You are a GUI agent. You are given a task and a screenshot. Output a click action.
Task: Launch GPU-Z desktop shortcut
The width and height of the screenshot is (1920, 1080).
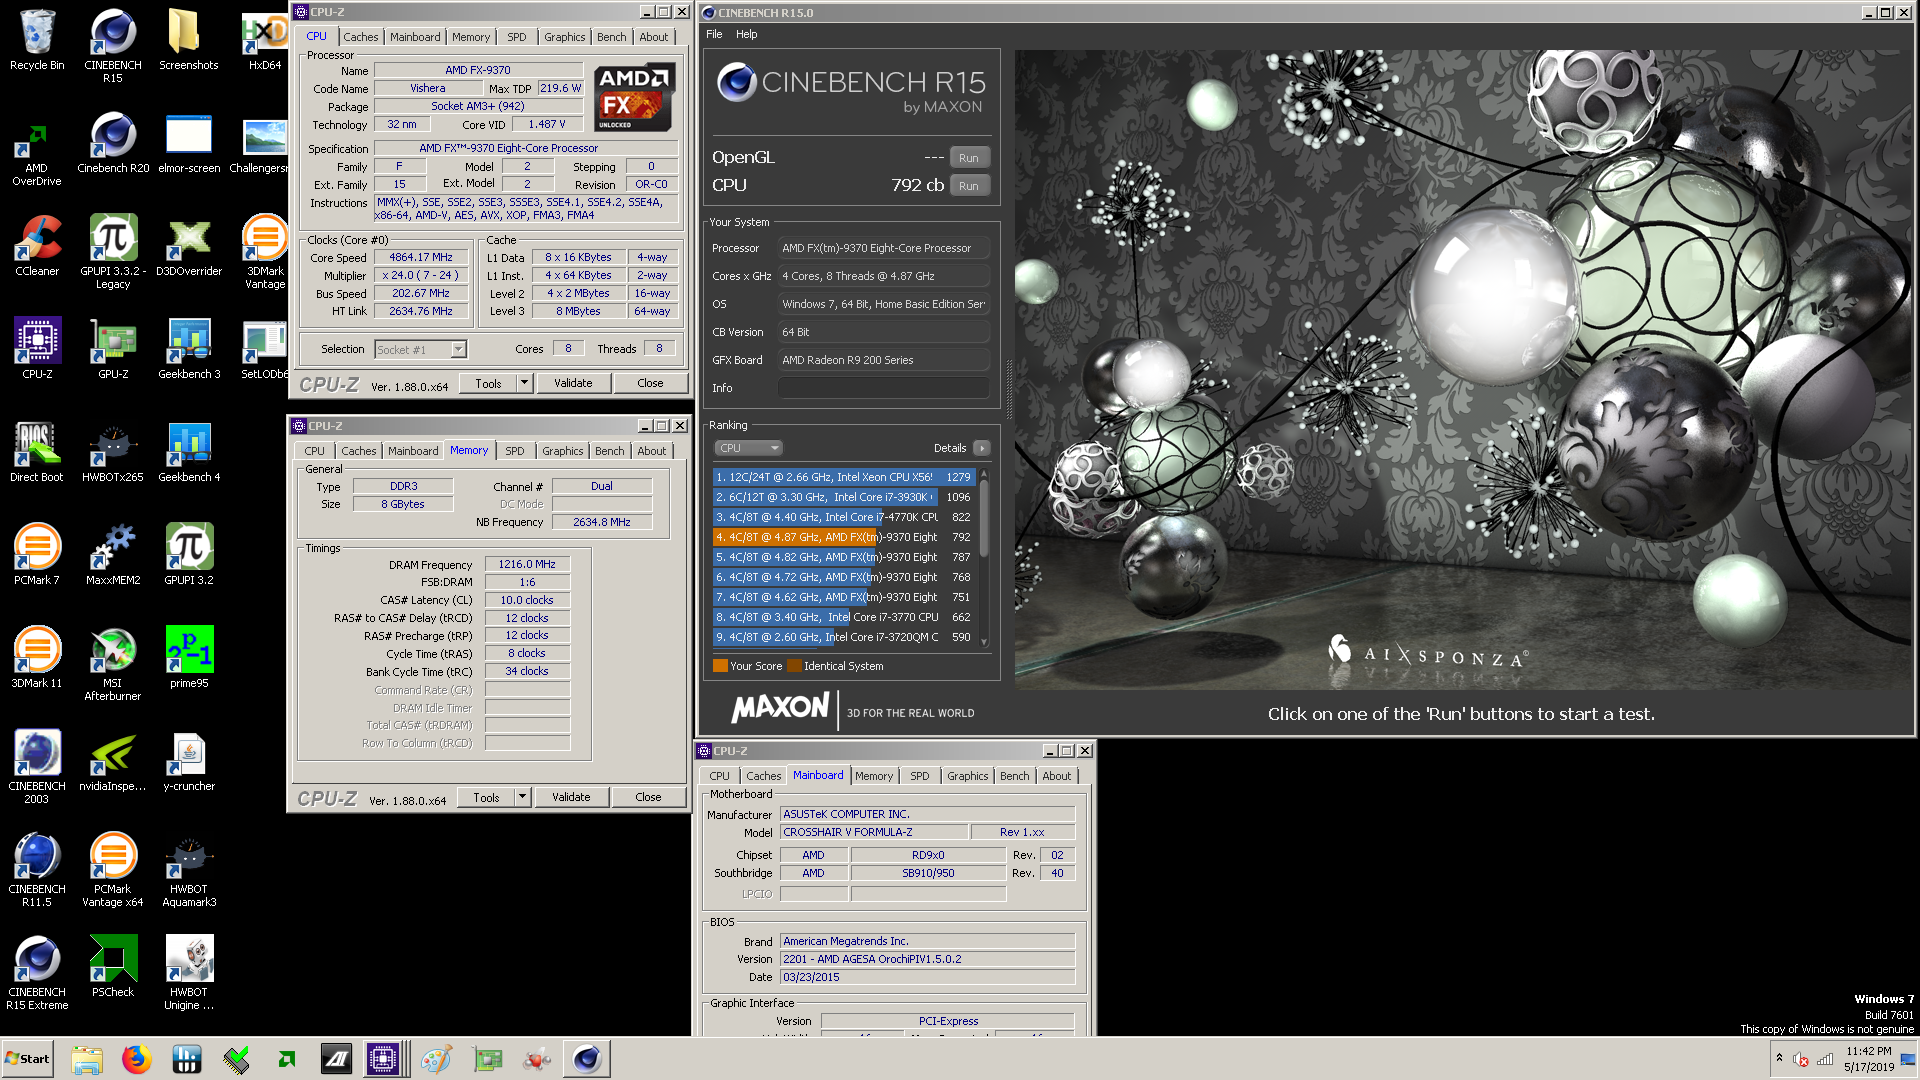point(113,349)
